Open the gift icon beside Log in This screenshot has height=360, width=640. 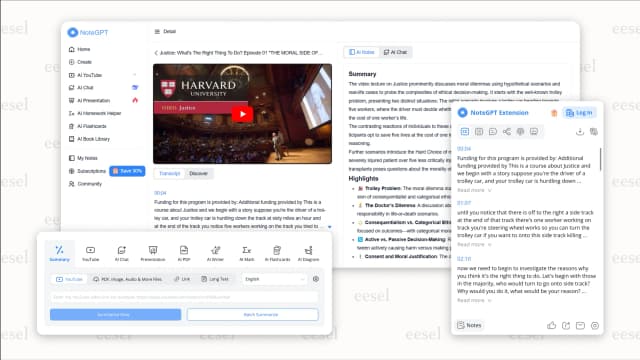click(554, 113)
